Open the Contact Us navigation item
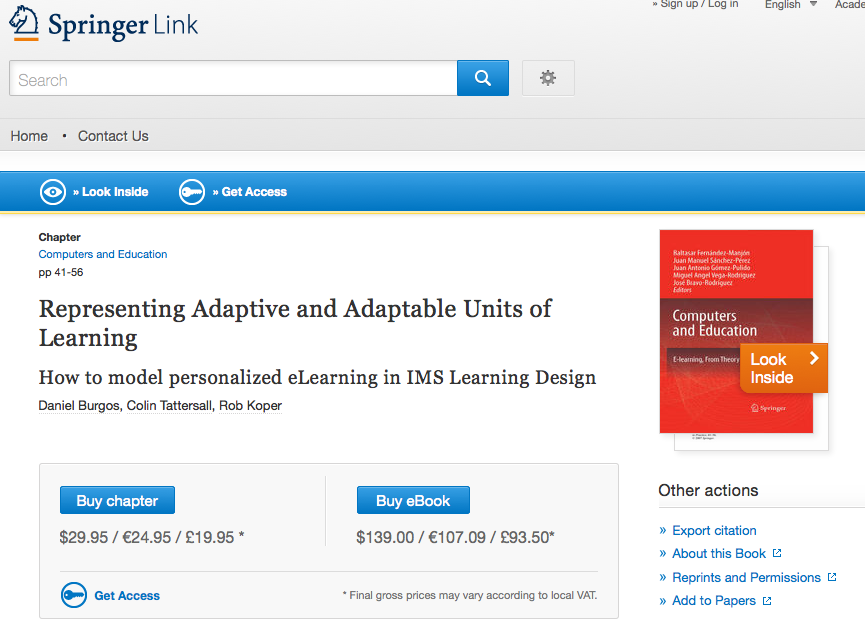Viewport: 865px width, 635px height. [113, 136]
